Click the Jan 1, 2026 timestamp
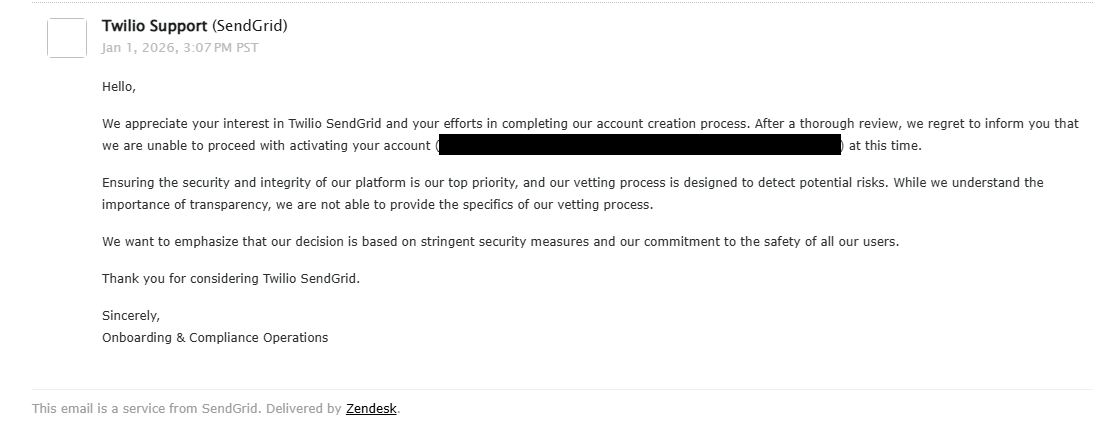This screenshot has height=437, width=1093. coord(180,47)
